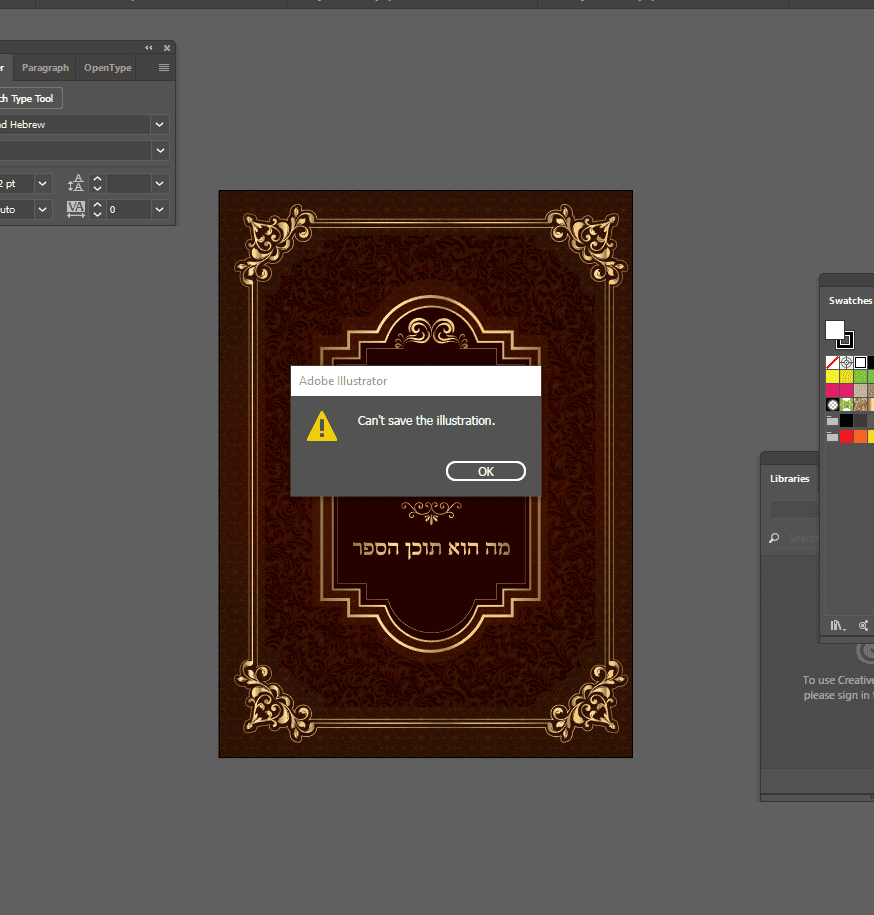Viewport: 874px width, 915px height.
Task: Increase leading with the up stepper arrow
Action: pyautogui.click(x=97, y=179)
